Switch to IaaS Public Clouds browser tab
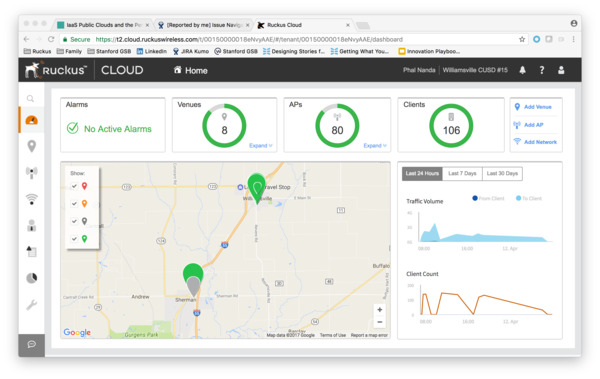Image resolution: width=600 pixels, height=379 pixels. coord(103,25)
